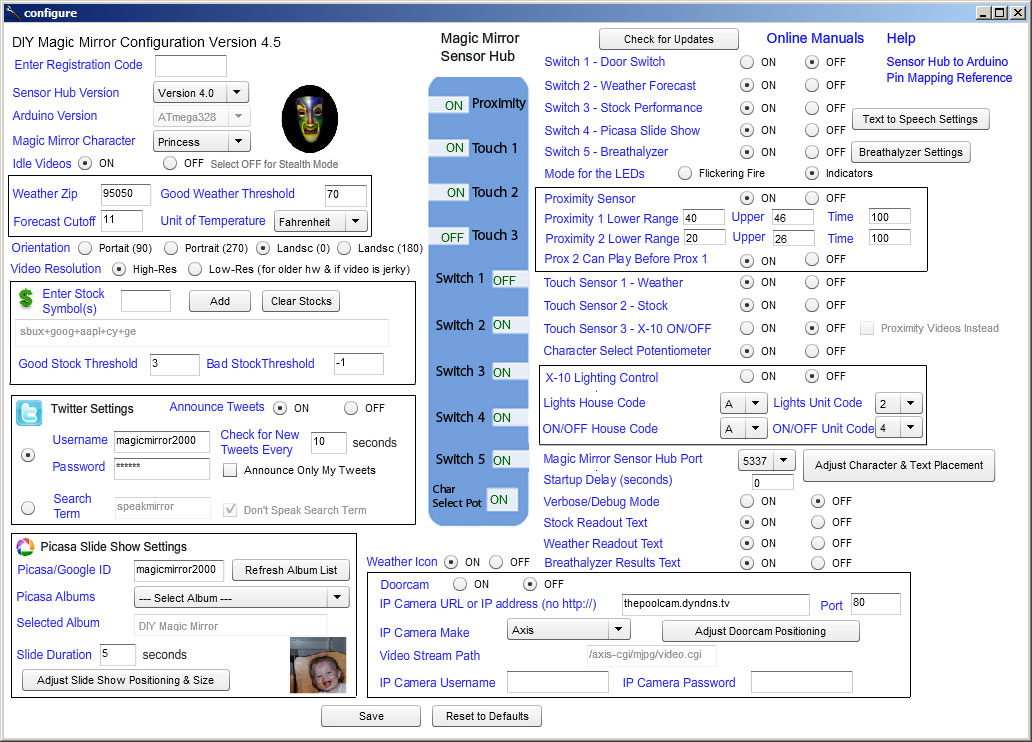This screenshot has height=742, width=1032.
Task: Open the Help link
Action: click(900, 38)
